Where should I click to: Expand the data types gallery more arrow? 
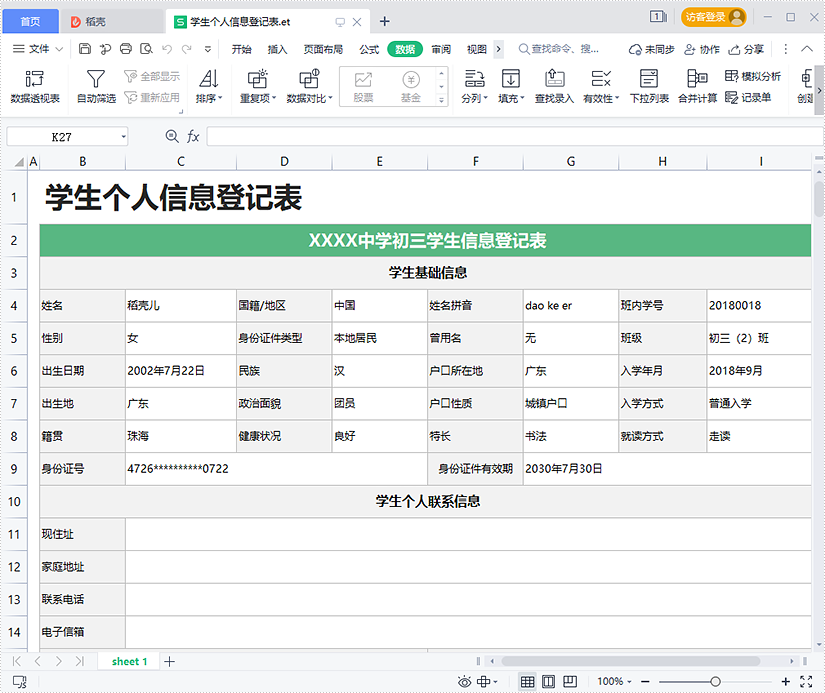(441, 99)
